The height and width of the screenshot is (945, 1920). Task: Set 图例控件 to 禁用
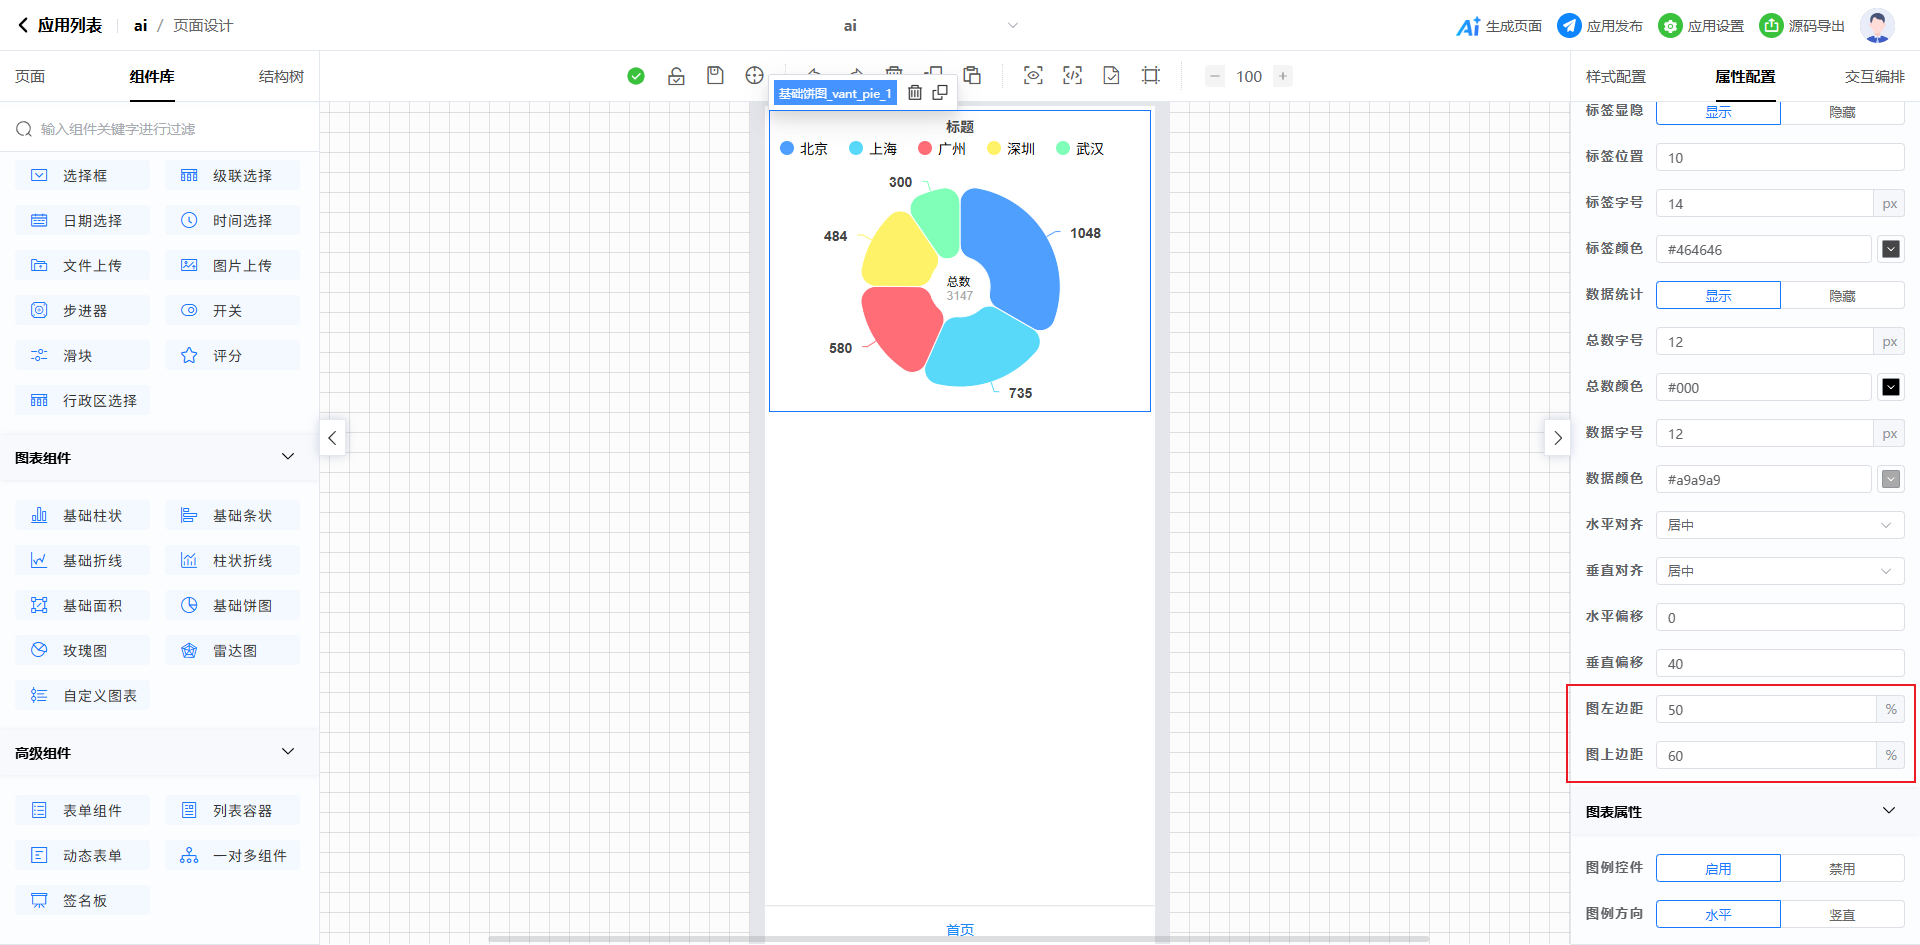coord(1841,869)
